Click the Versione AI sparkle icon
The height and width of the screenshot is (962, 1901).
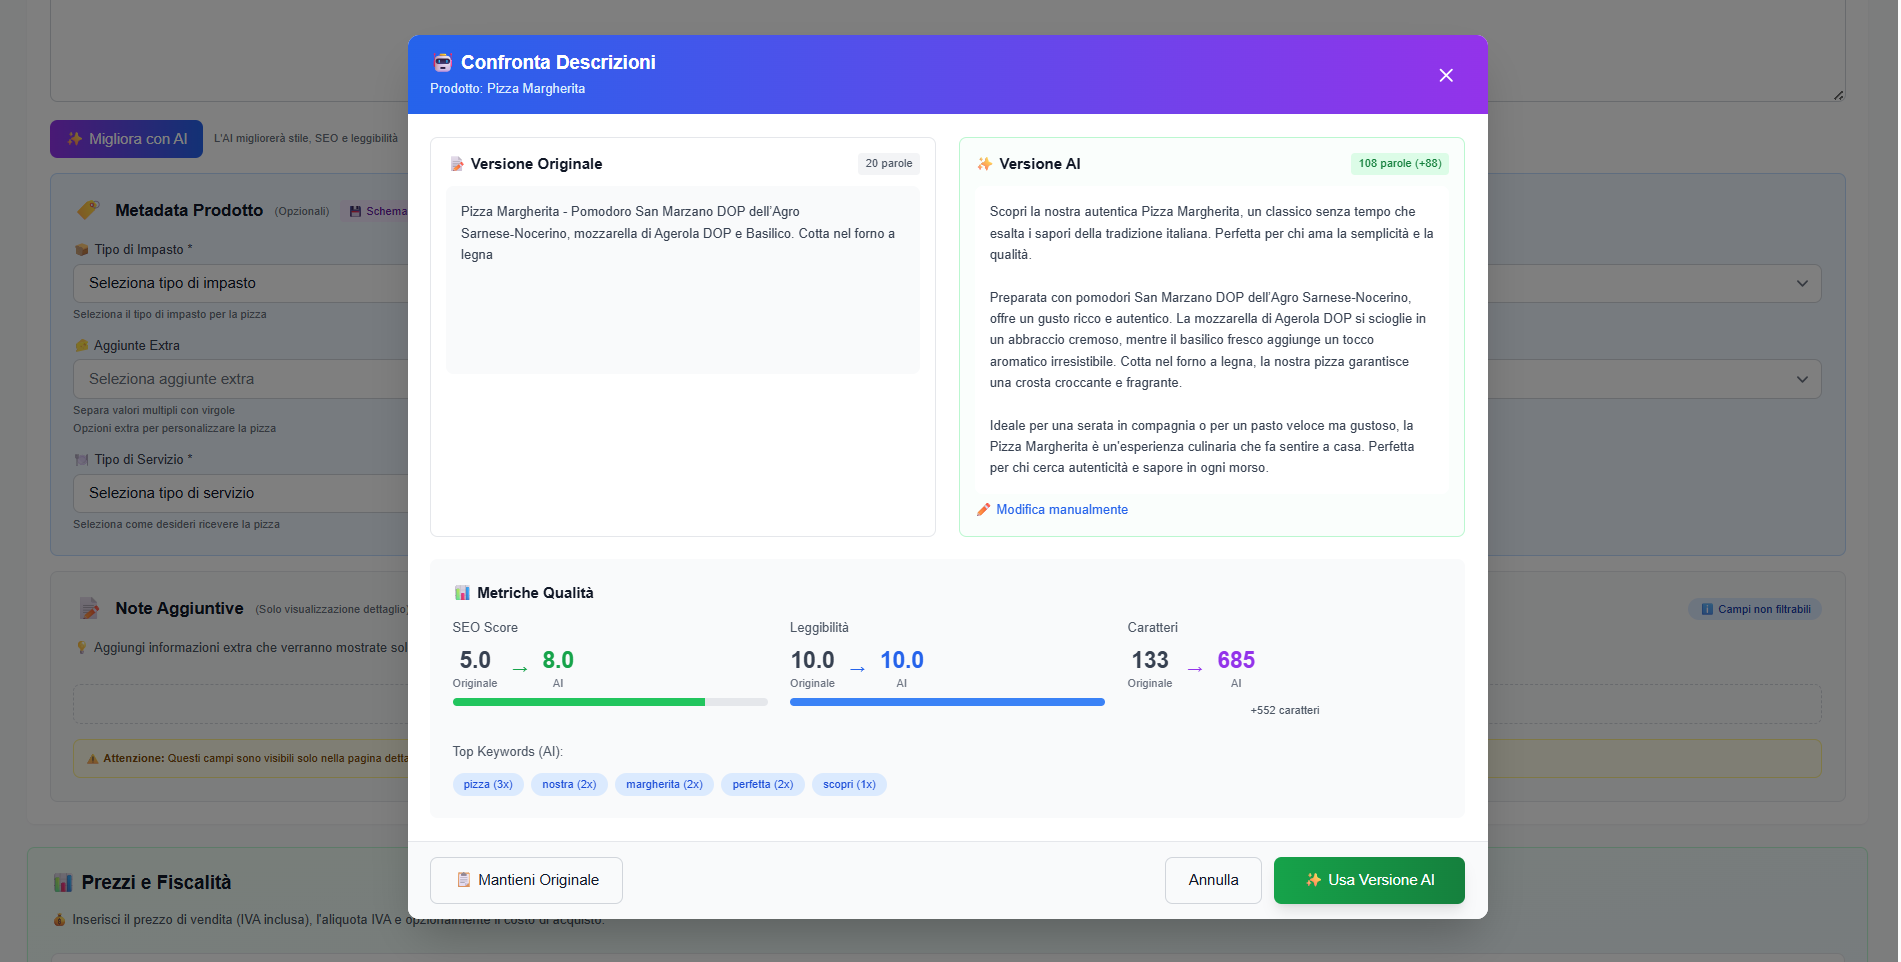click(x=985, y=164)
